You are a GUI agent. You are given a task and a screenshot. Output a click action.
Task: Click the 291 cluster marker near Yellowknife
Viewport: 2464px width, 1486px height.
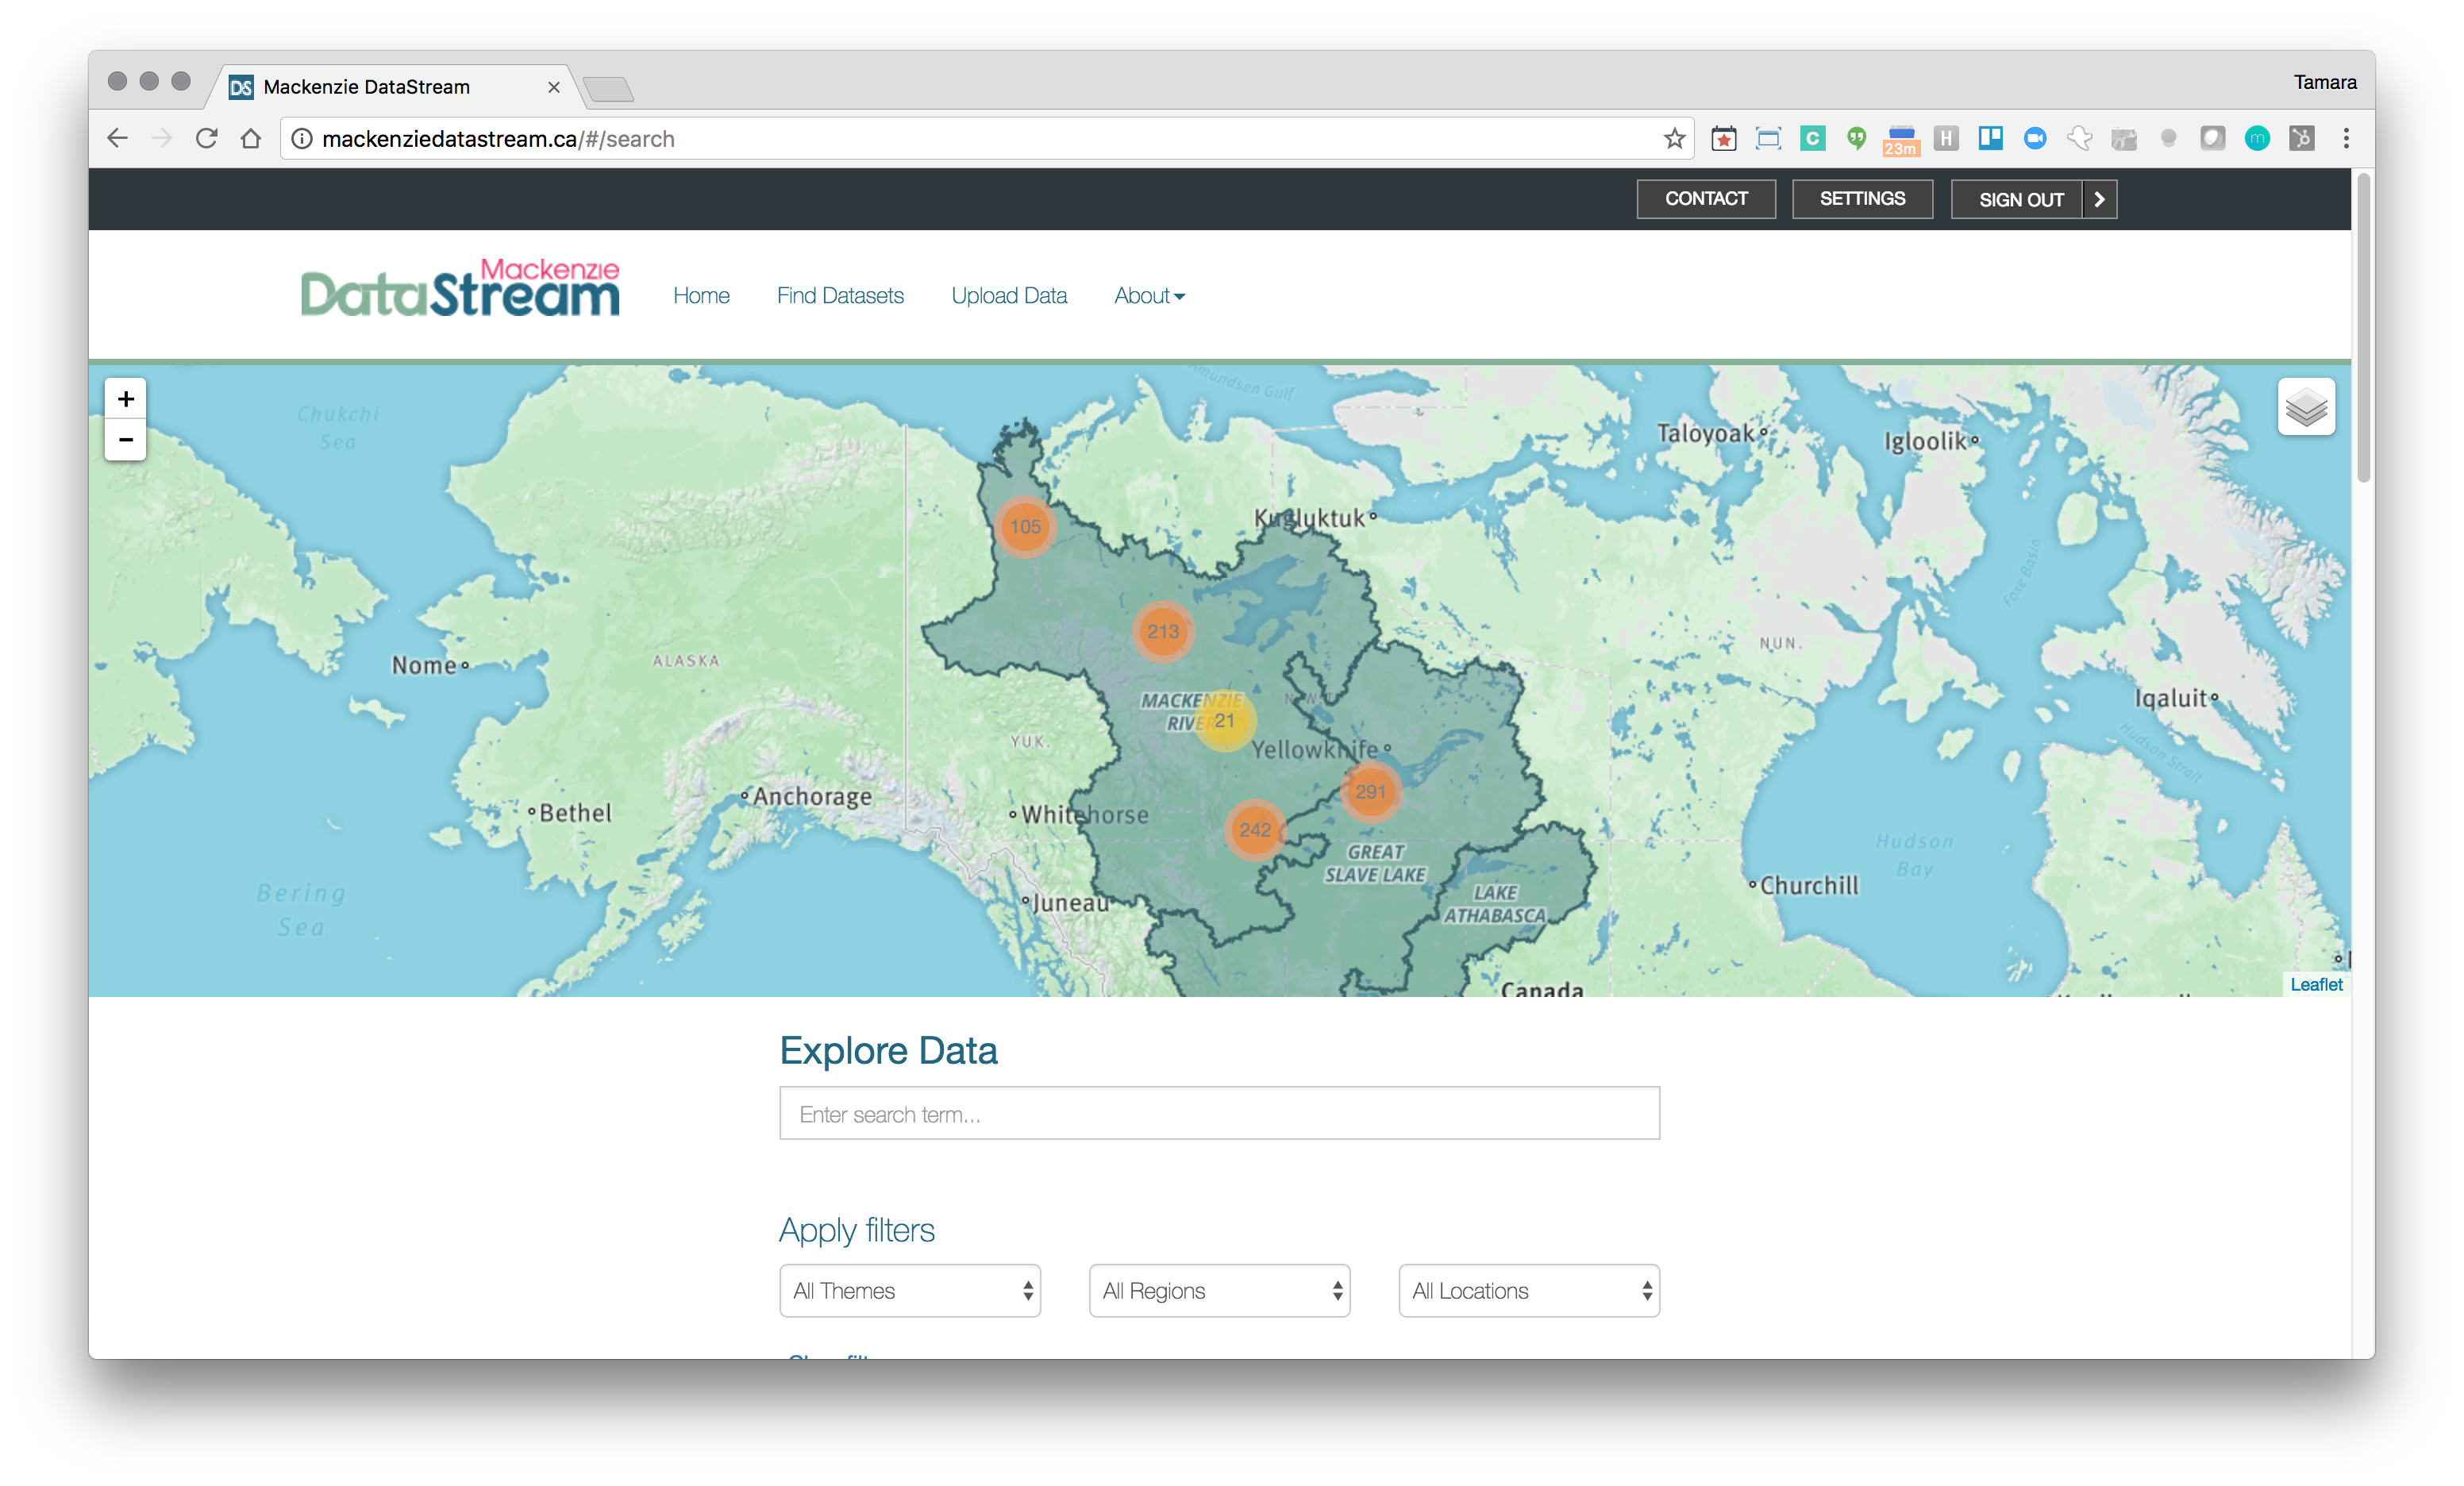tap(1370, 791)
